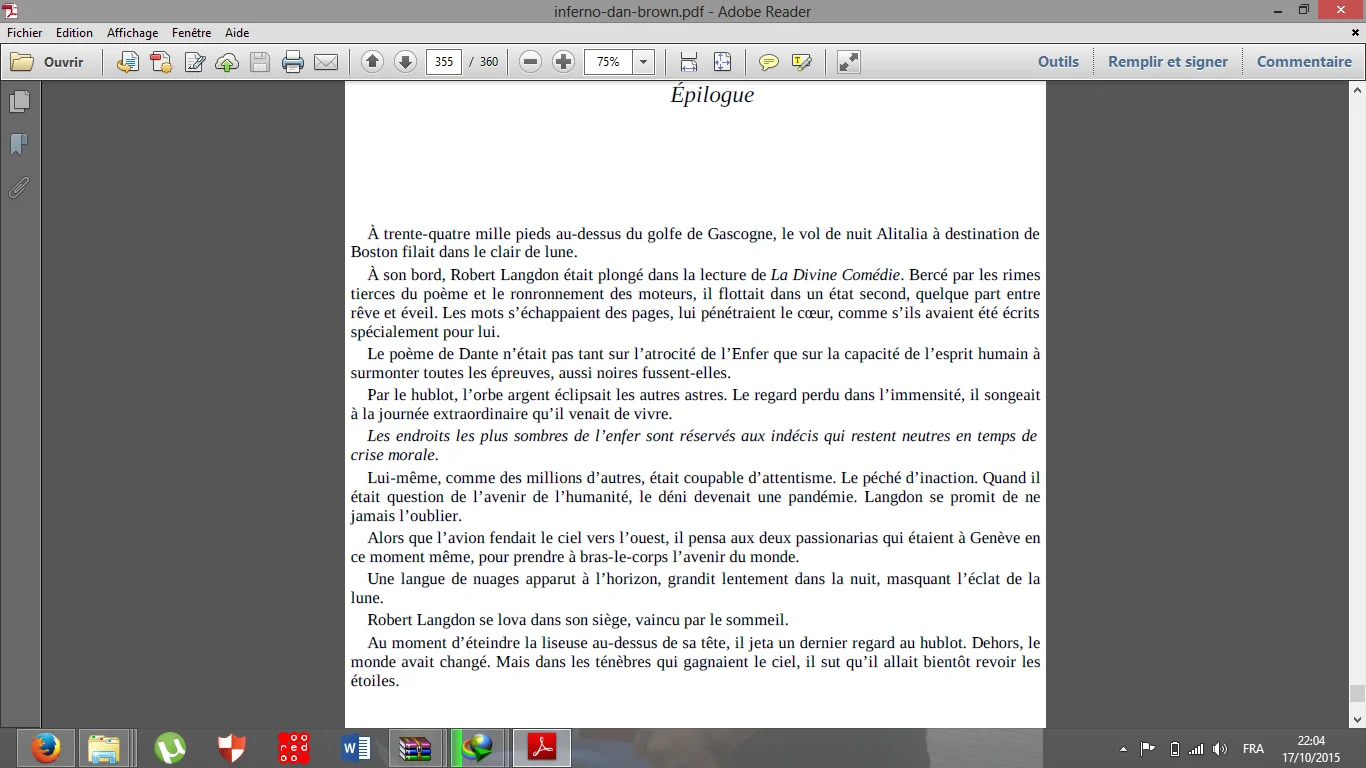1366x768 pixels.
Task: Show the bookmarks side panel
Action: click(x=19, y=145)
